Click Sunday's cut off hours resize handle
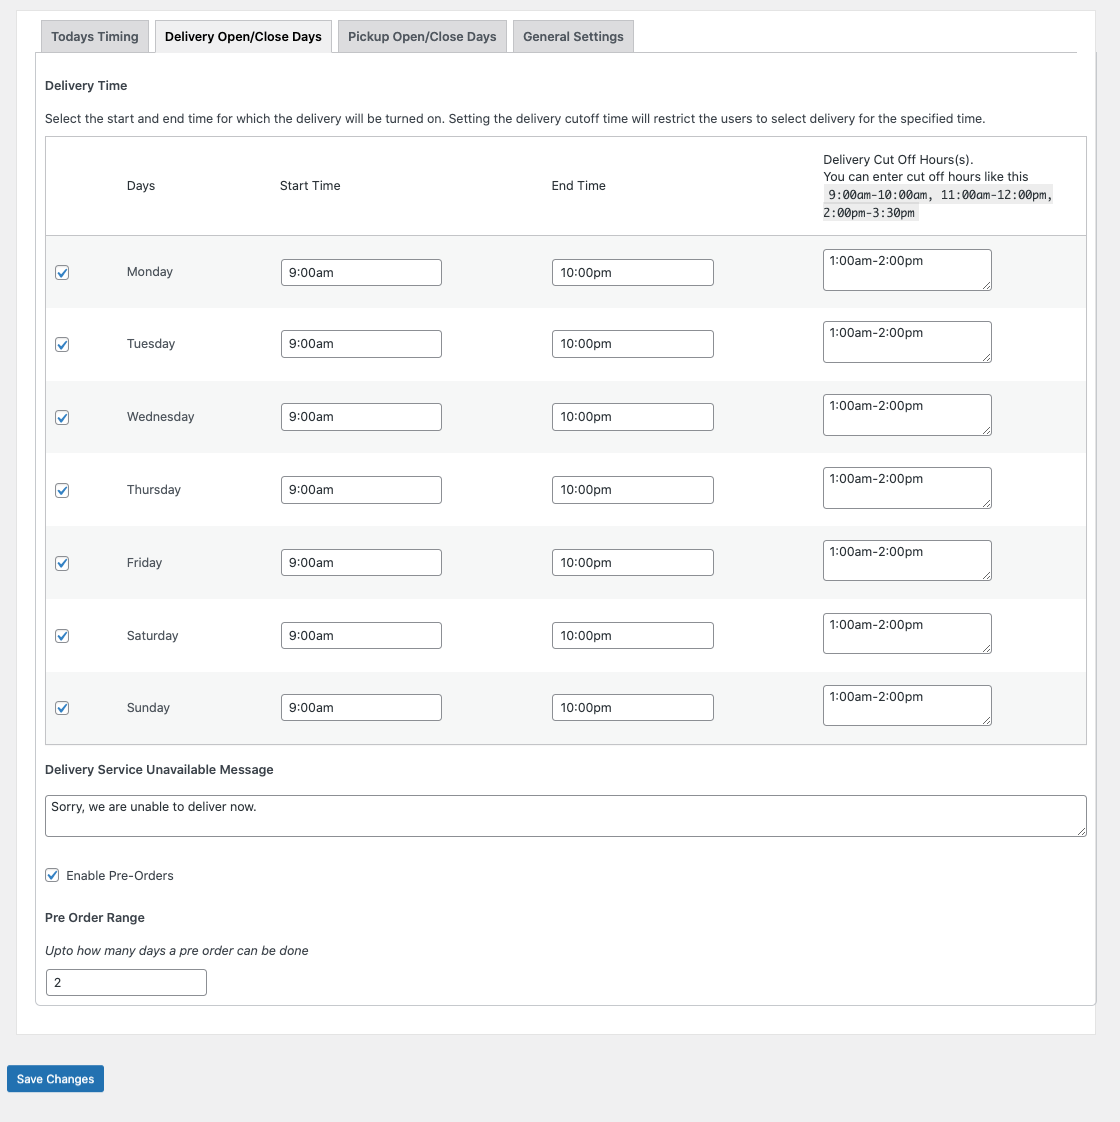The width and height of the screenshot is (1120, 1122). (986, 720)
